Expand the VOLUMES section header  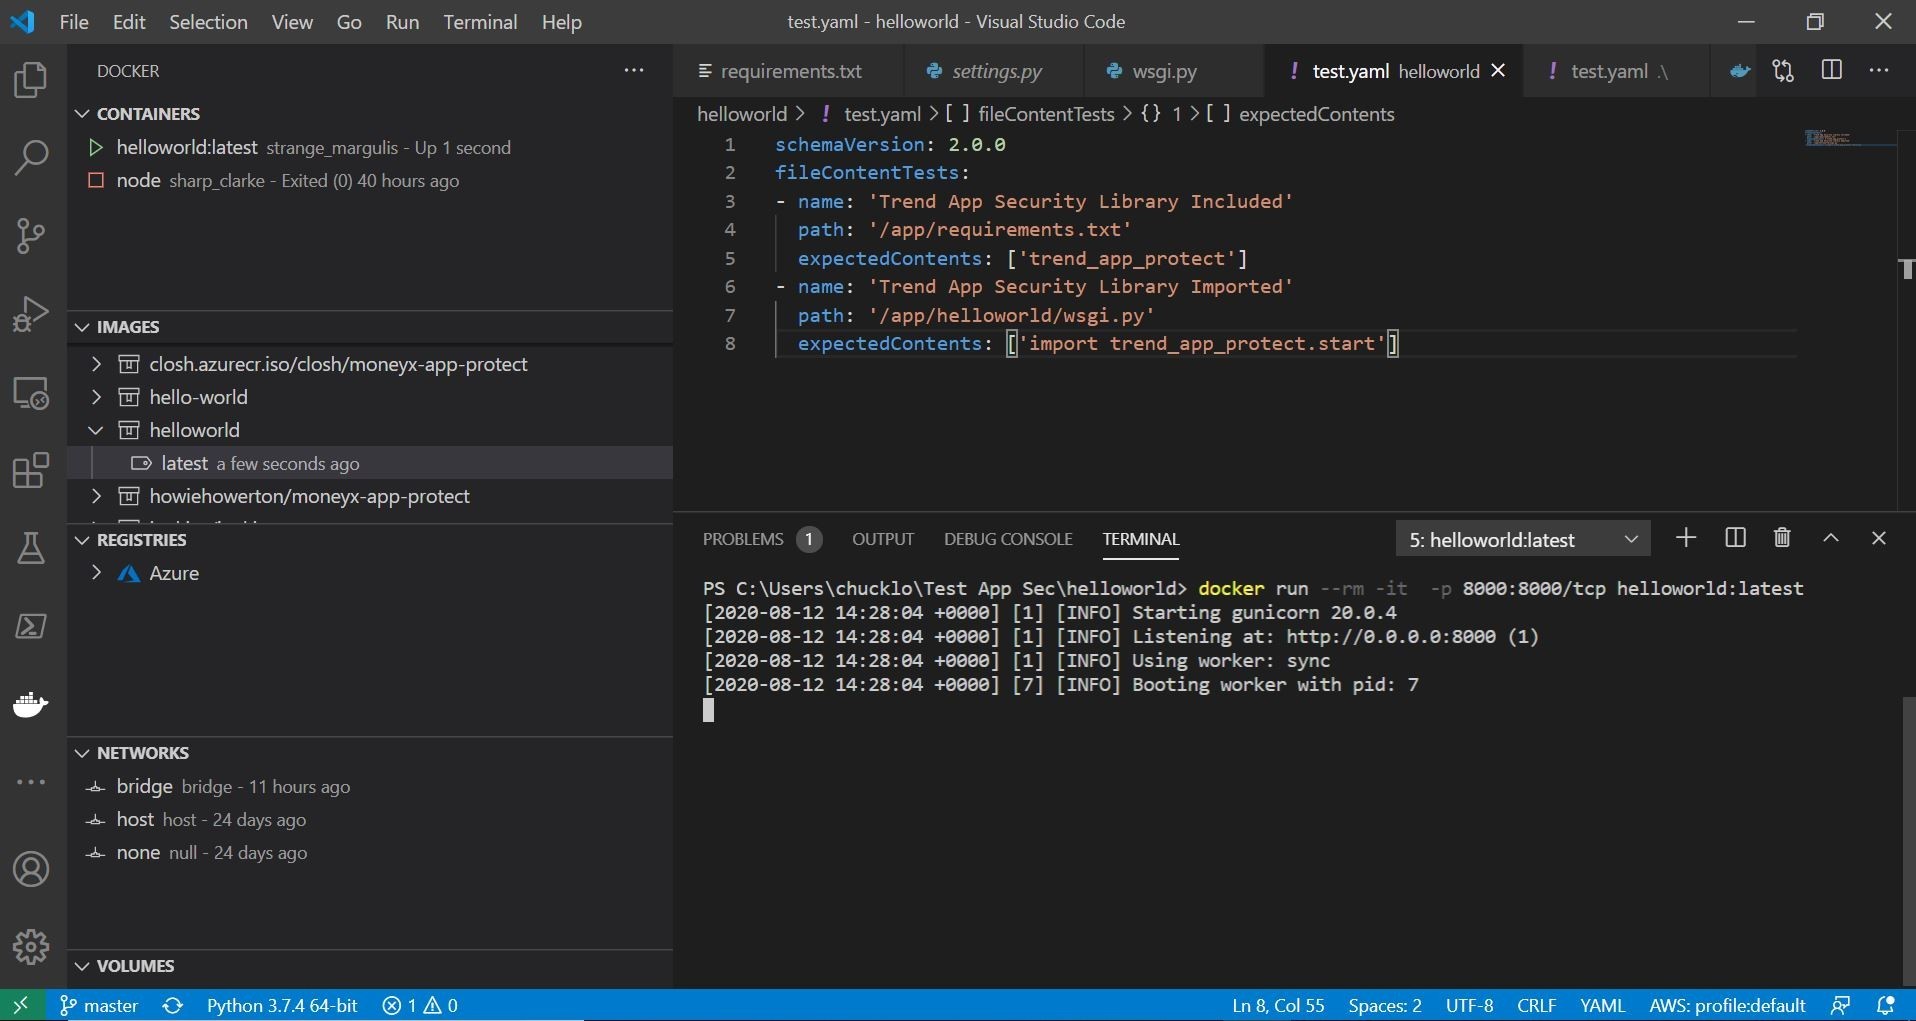click(370, 966)
